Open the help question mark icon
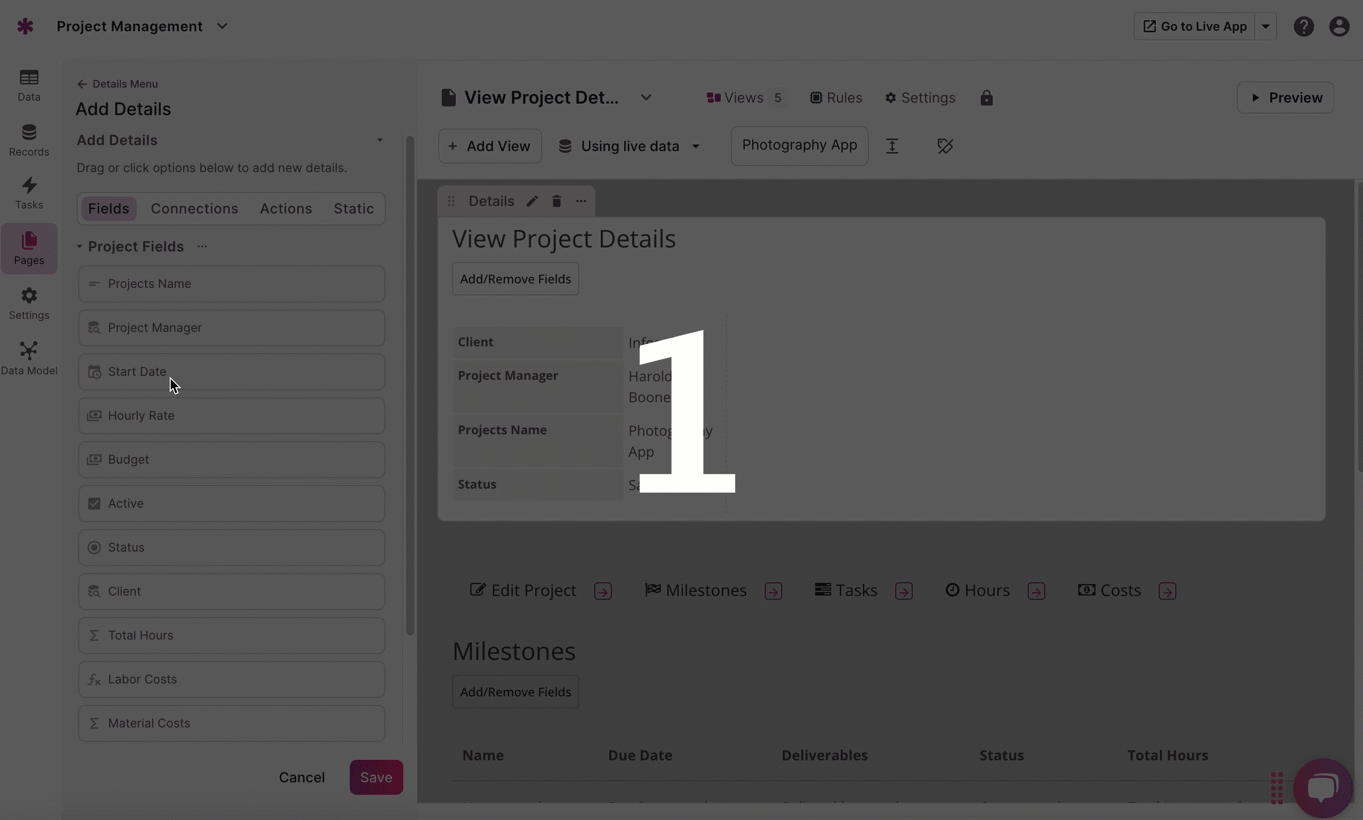Image resolution: width=1363 pixels, height=820 pixels. pyautogui.click(x=1303, y=27)
